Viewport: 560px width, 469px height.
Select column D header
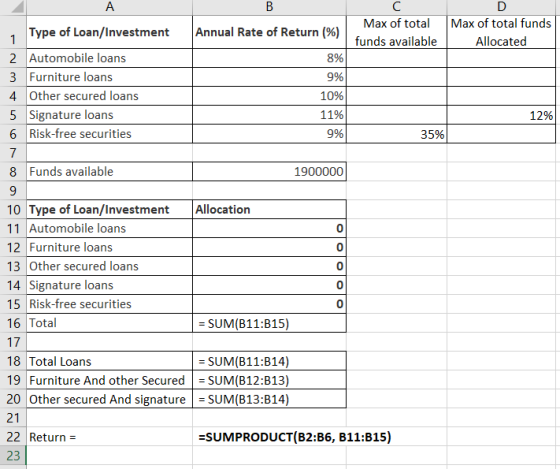click(501, 7)
